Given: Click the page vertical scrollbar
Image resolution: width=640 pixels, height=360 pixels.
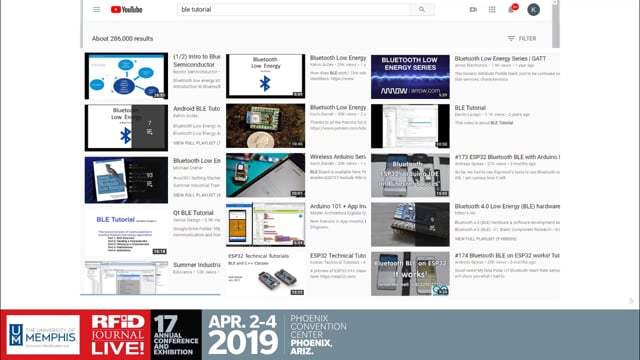Looking at the screenshot, I should pyautogui.click(x=555, y=24).
